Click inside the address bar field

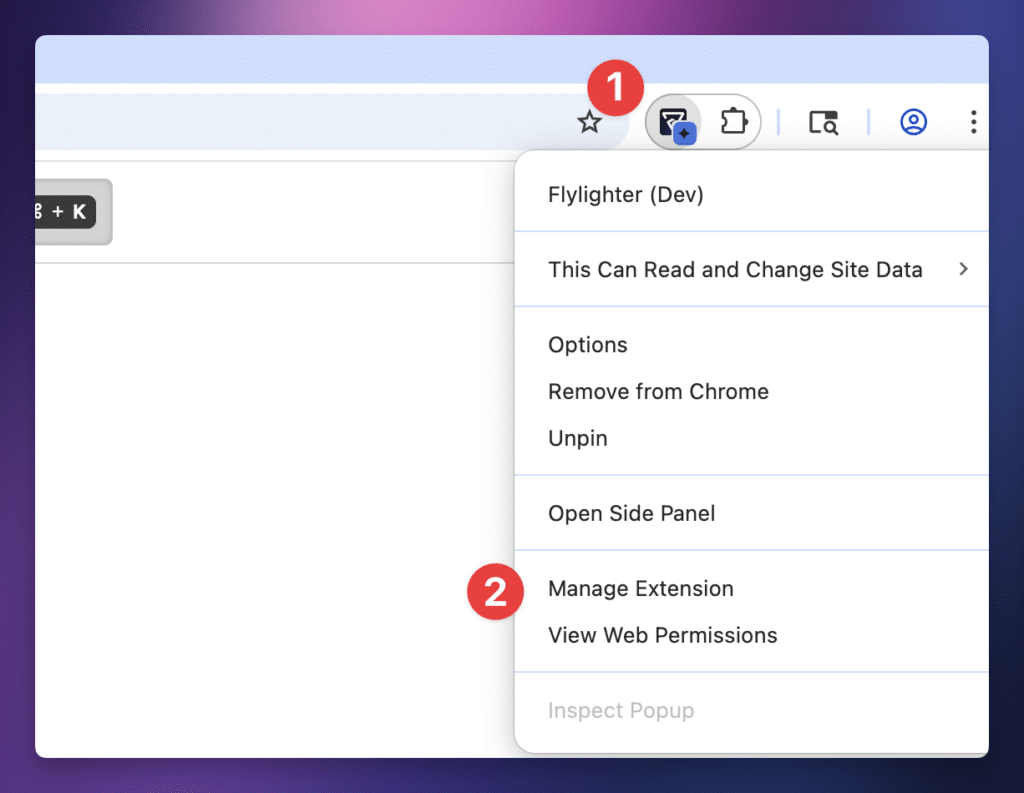click(300, 123)
